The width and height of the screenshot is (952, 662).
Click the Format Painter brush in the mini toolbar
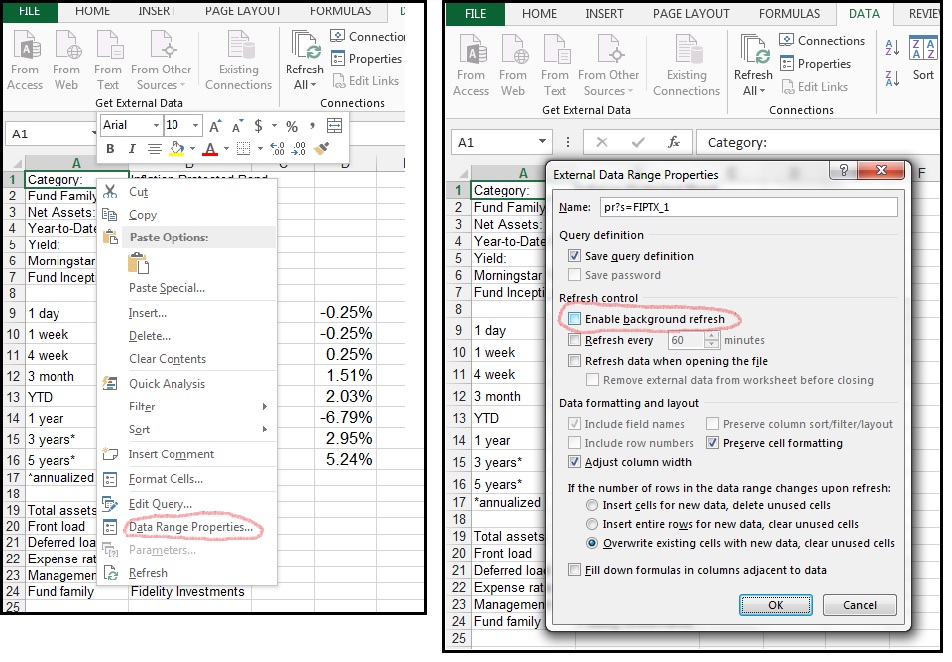pyautogui.click(x=321, y=149)
